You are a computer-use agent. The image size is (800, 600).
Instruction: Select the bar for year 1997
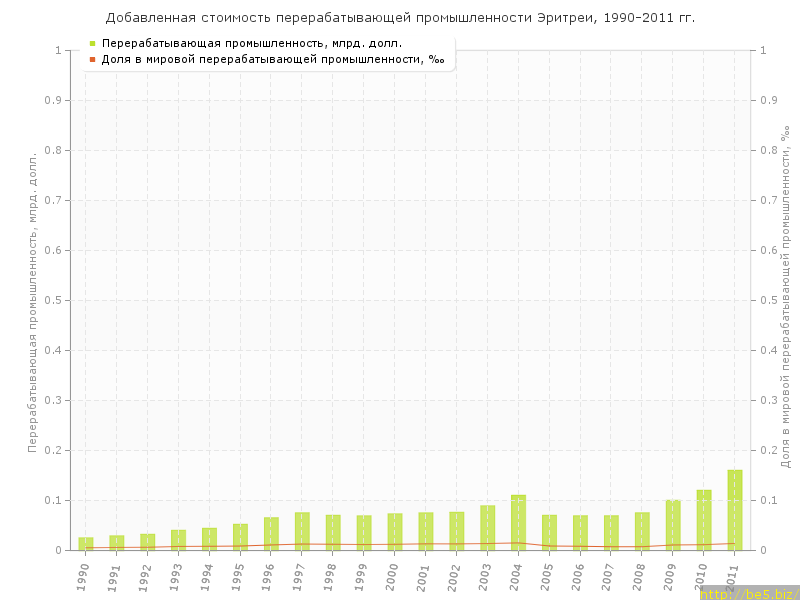coord(302,531)
